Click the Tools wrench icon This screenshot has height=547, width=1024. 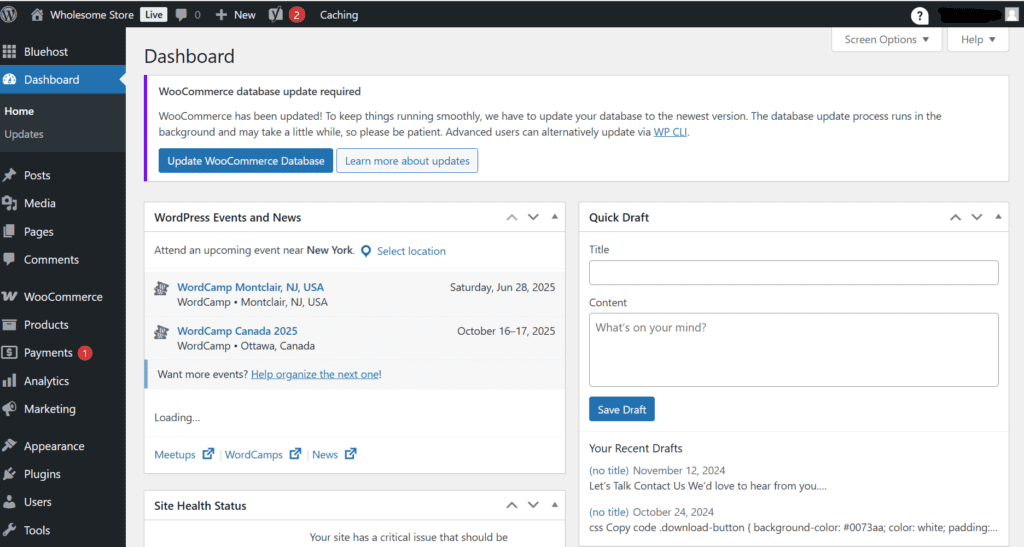(x=9, y=530)
